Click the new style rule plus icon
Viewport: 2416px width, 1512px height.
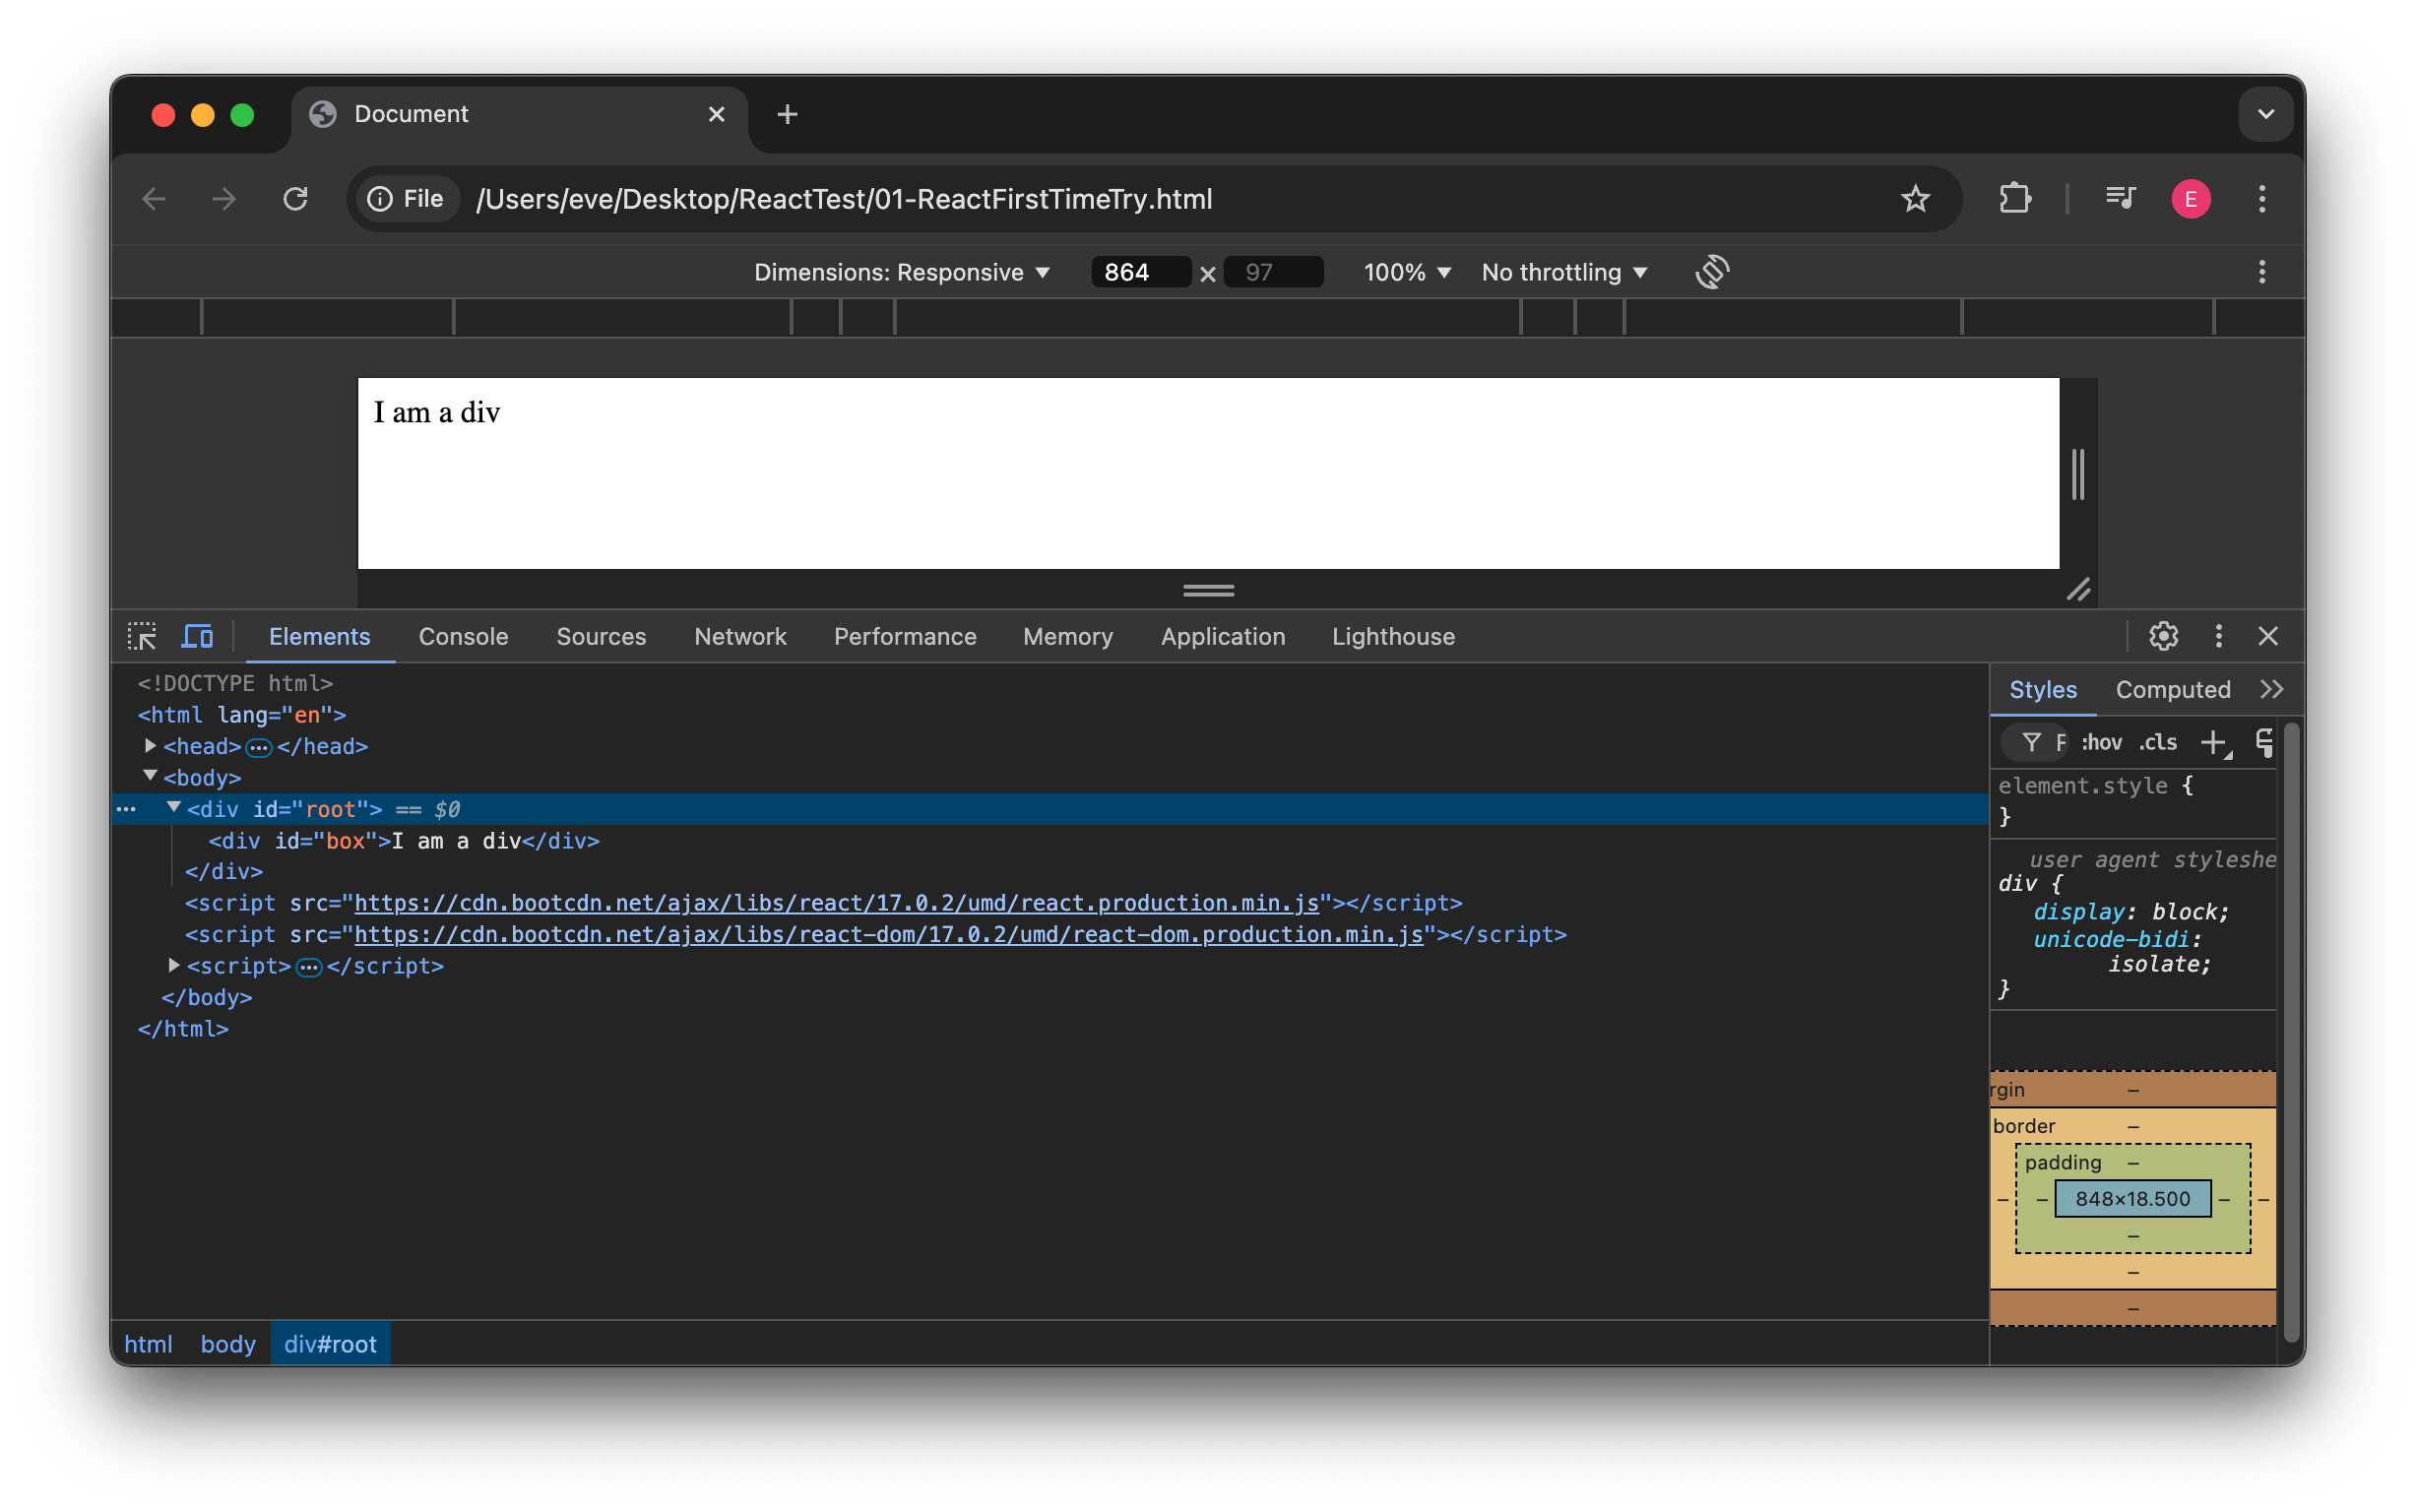point(2212,742)
